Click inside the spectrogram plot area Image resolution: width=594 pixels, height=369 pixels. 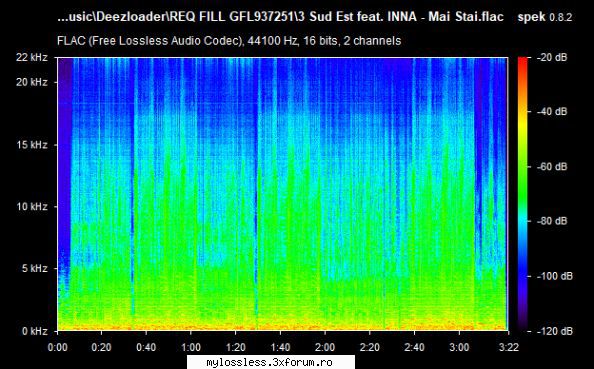[x=283, y=194]
